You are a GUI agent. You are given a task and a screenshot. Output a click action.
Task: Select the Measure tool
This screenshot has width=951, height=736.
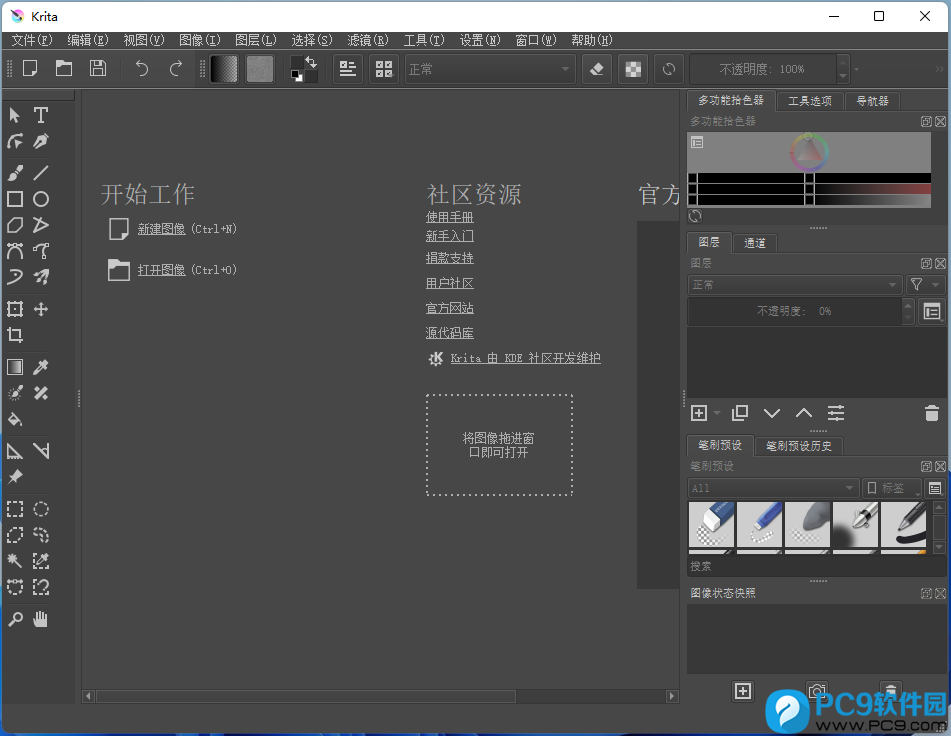41,451
